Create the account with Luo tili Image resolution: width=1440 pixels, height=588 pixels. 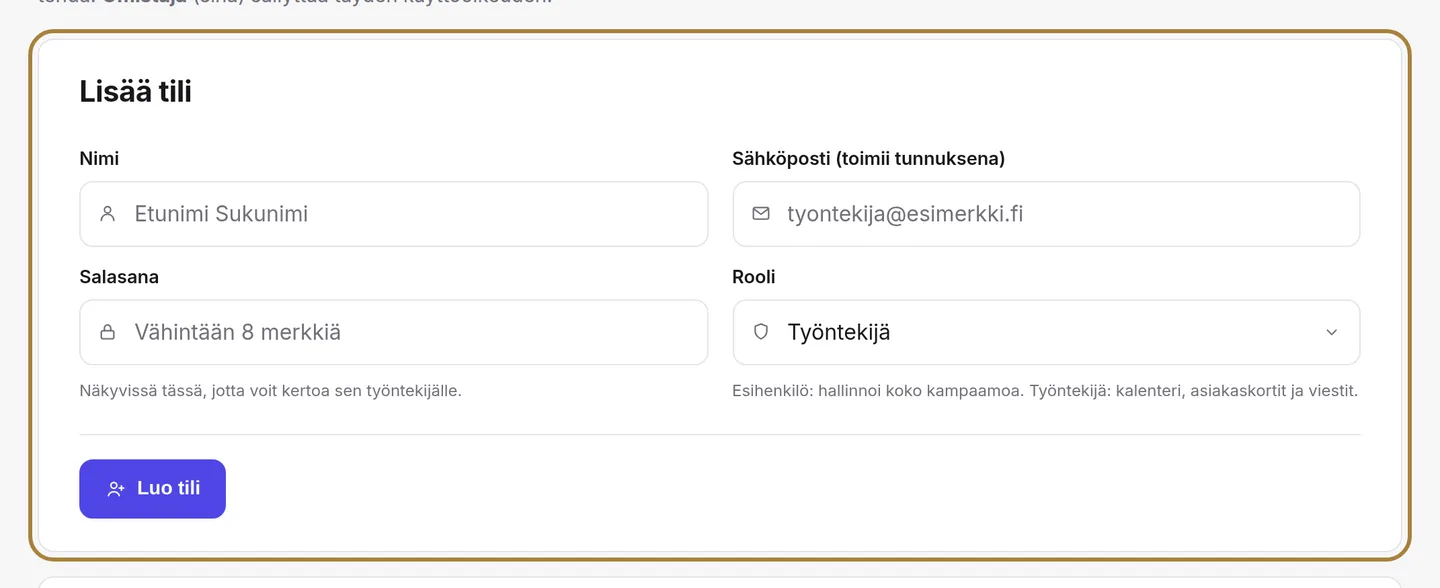pyautogui.click(x=152, y=489)
